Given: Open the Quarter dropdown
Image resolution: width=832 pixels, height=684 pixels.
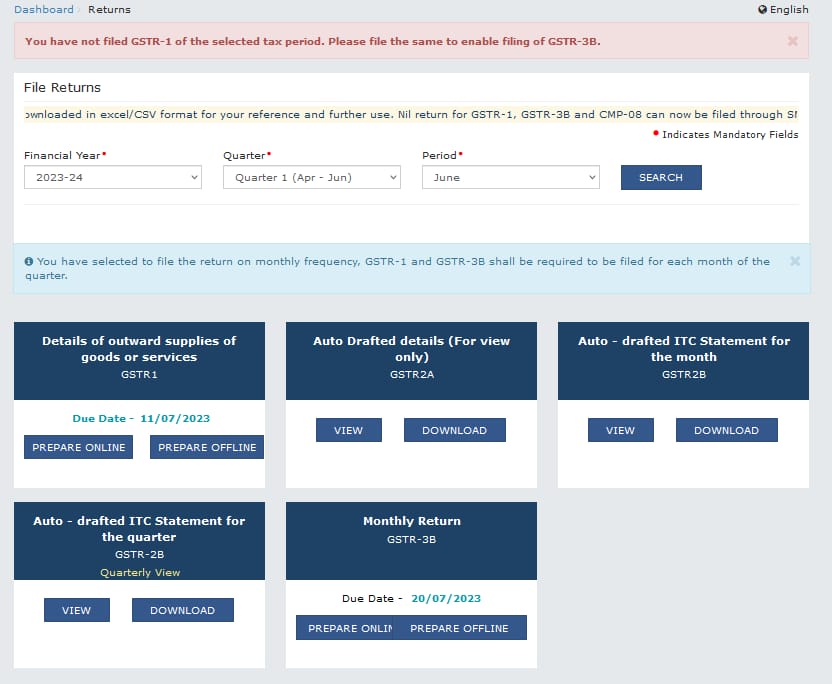Looking at the screenshot, I should point(311,177).
